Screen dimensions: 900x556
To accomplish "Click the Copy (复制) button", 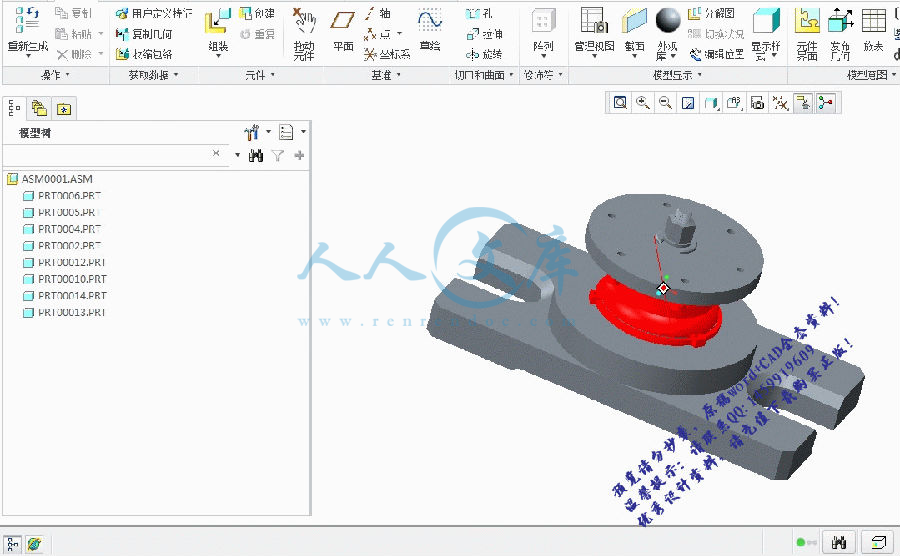I will [73, 13].
